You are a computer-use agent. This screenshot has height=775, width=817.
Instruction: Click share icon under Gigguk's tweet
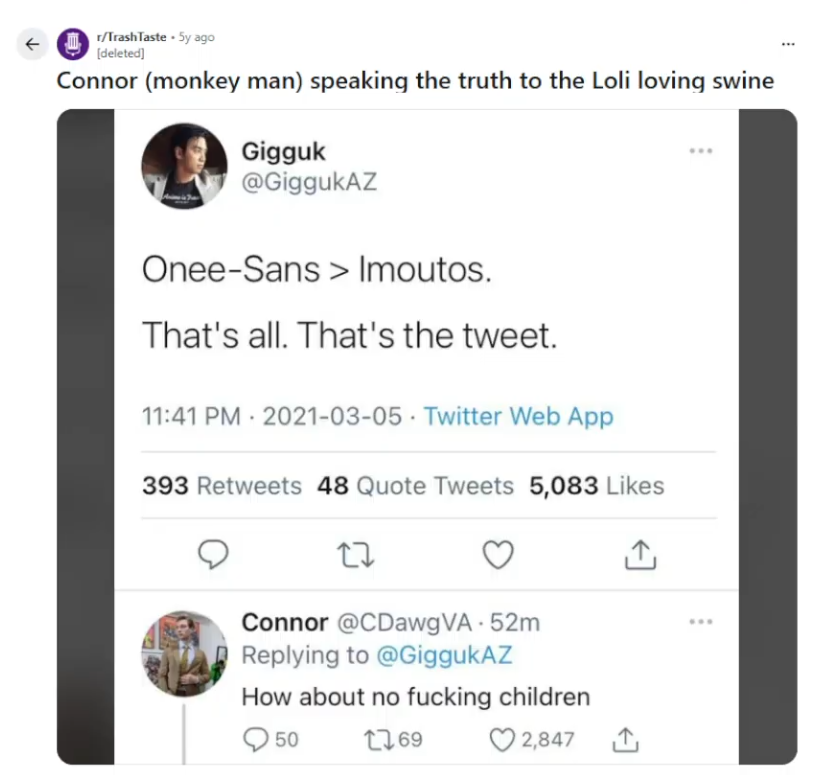coord(640,554)
